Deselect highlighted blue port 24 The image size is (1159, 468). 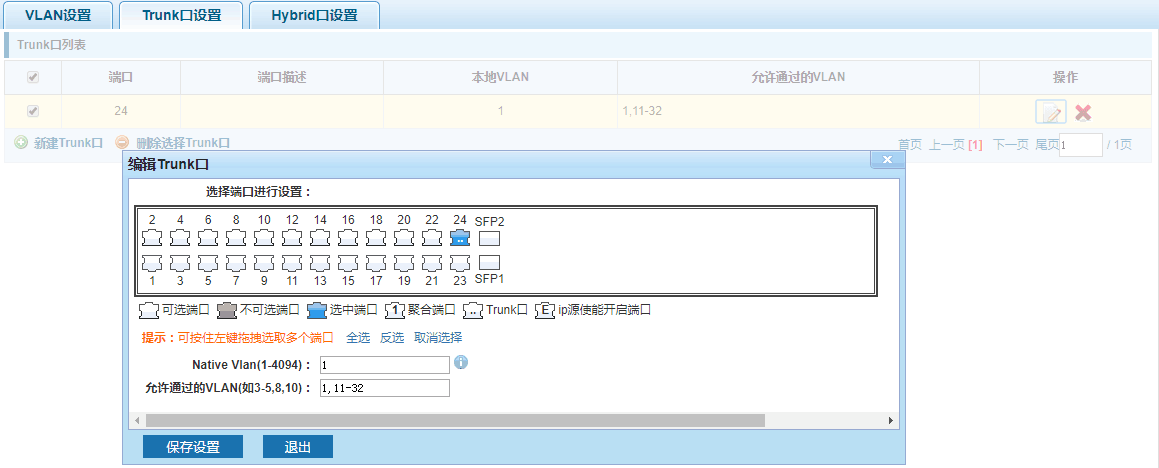click(460, 238)
